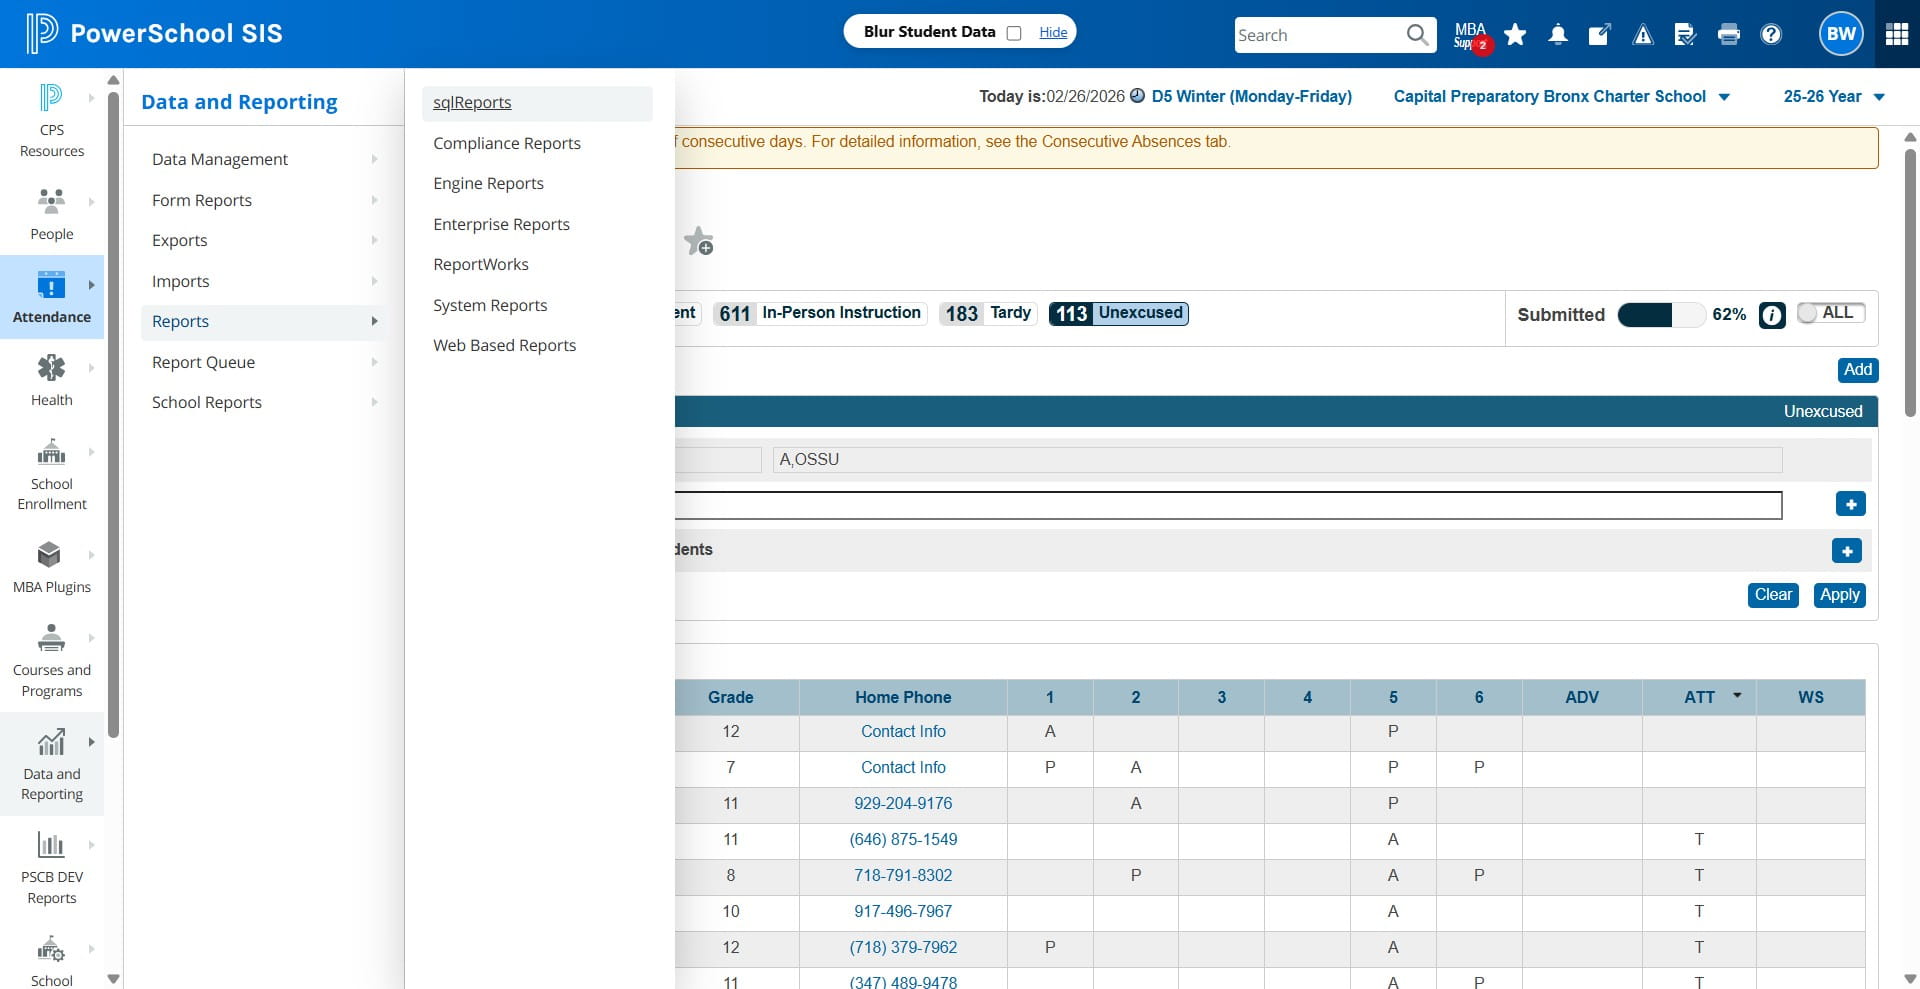
Task: Open the BW user profile avatar
Action: coord(1841,34)
